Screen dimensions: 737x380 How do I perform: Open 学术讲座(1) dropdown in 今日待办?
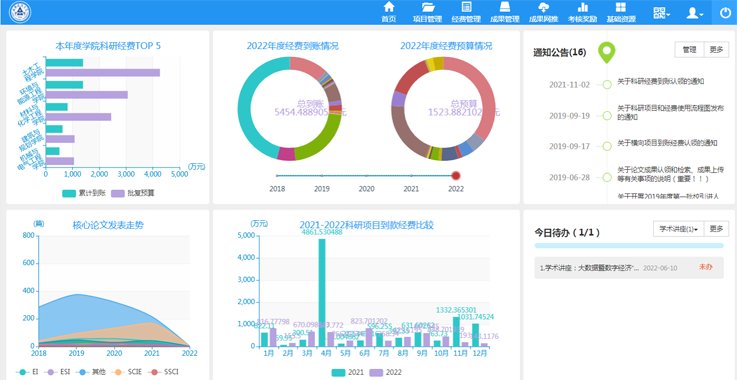(x=678, y=229)
